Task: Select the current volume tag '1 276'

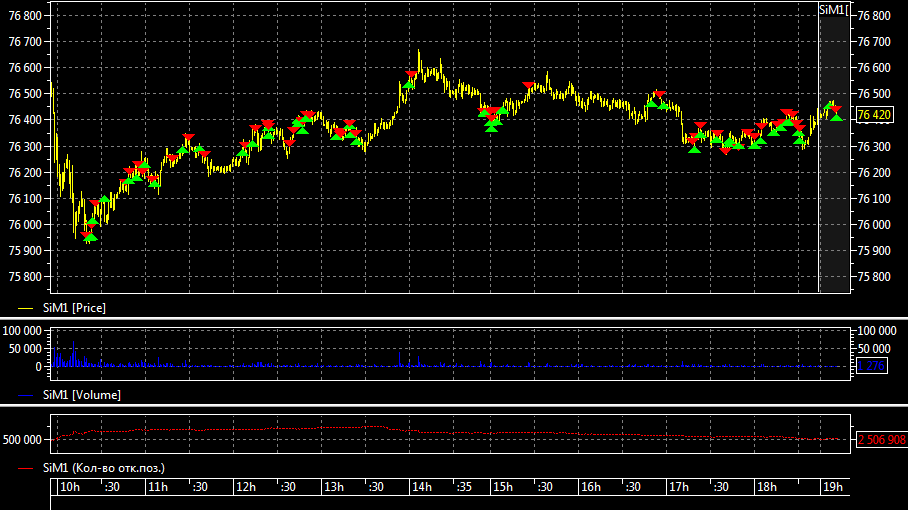Action: 871,366
